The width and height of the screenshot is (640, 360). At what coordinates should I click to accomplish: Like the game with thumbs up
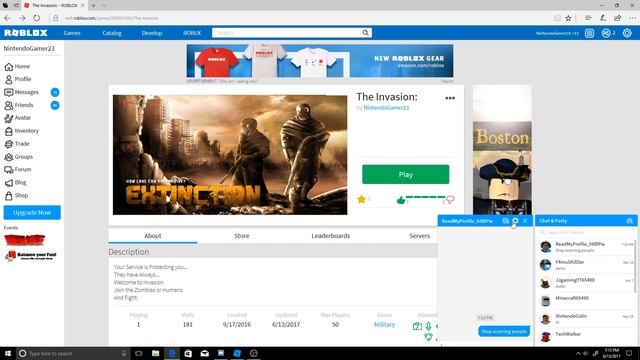click(x=401, y=200)
